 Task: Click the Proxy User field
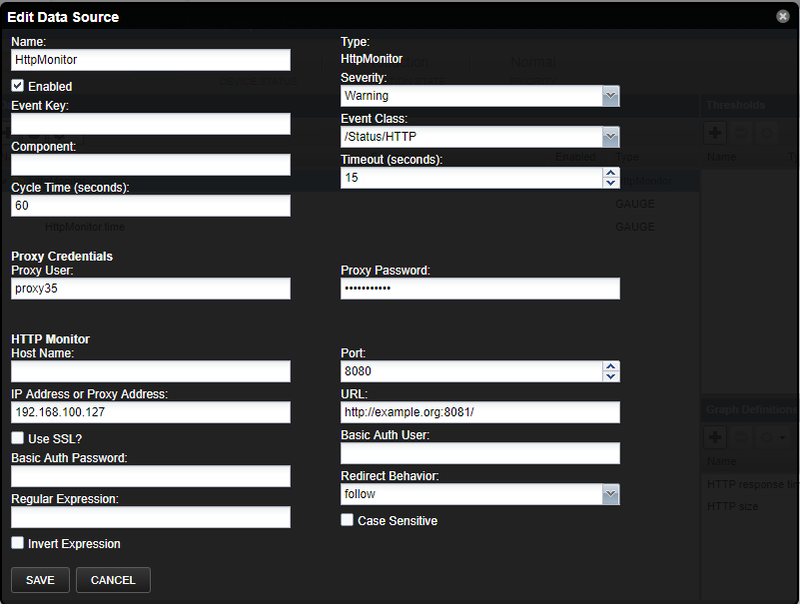pyautogui.click(x=151, y=288)
